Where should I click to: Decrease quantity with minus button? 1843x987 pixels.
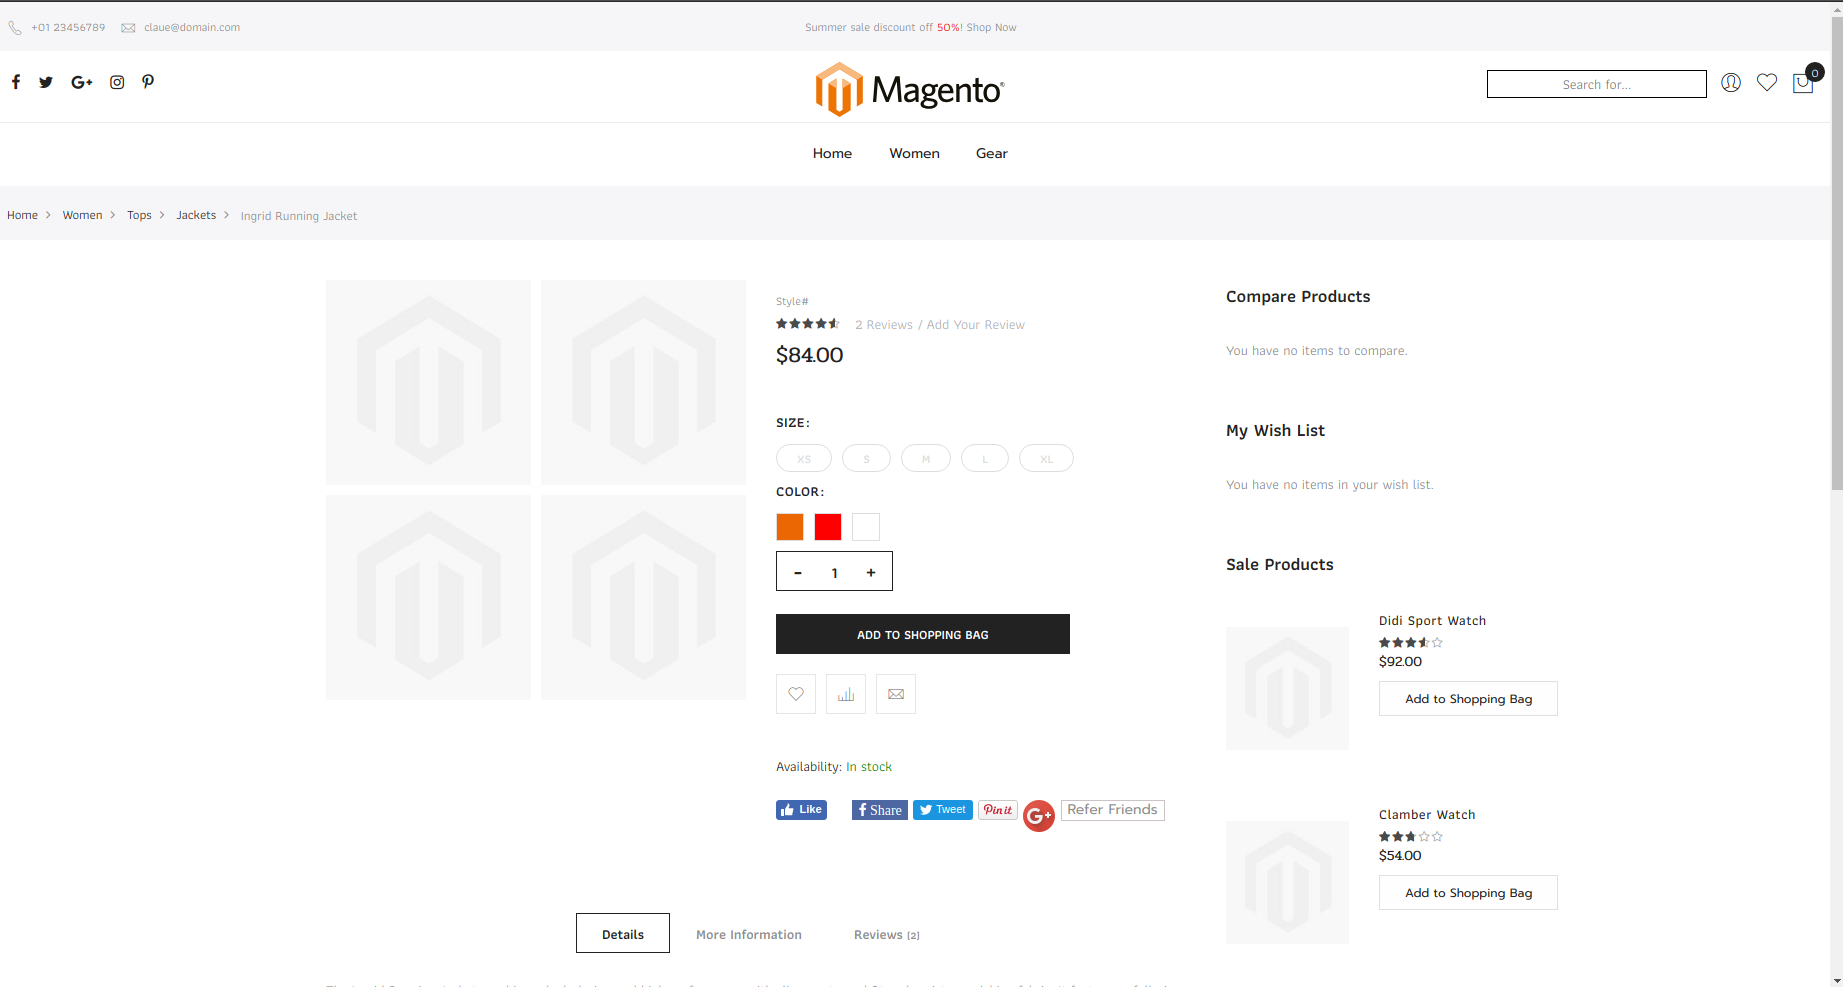[798, 572]
